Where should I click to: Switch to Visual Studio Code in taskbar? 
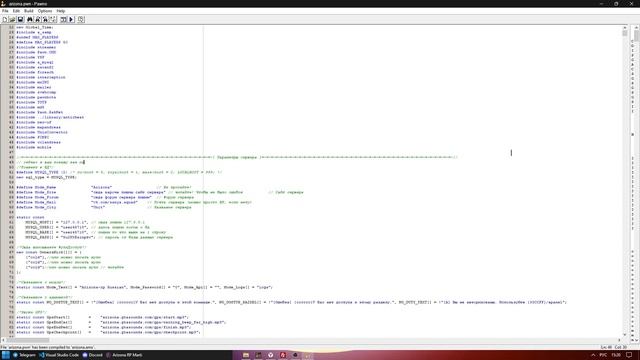coord(59,355)
